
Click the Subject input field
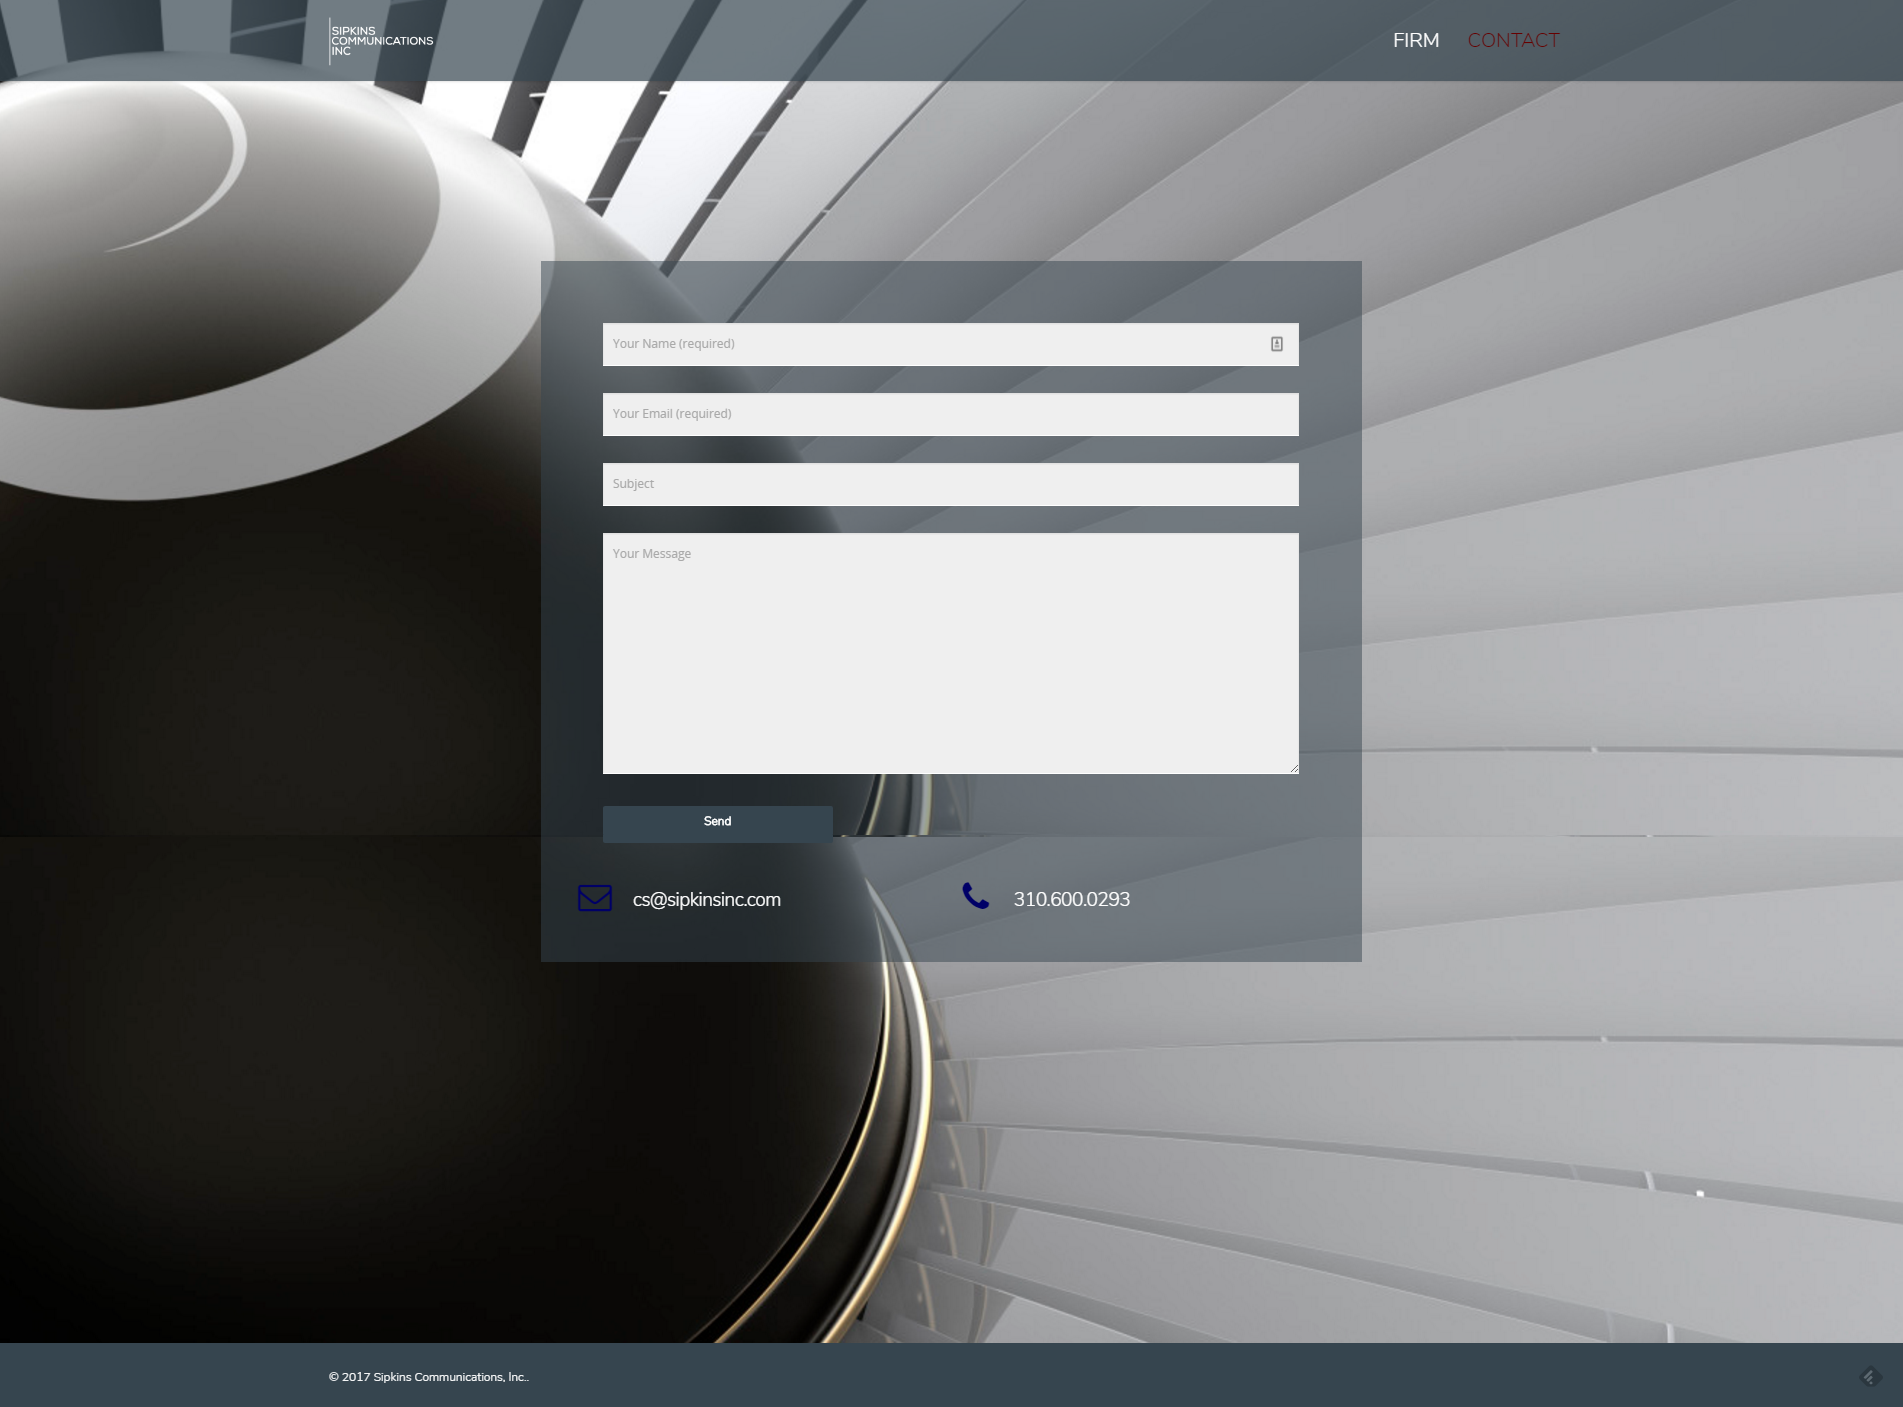(x=950, y=484)
